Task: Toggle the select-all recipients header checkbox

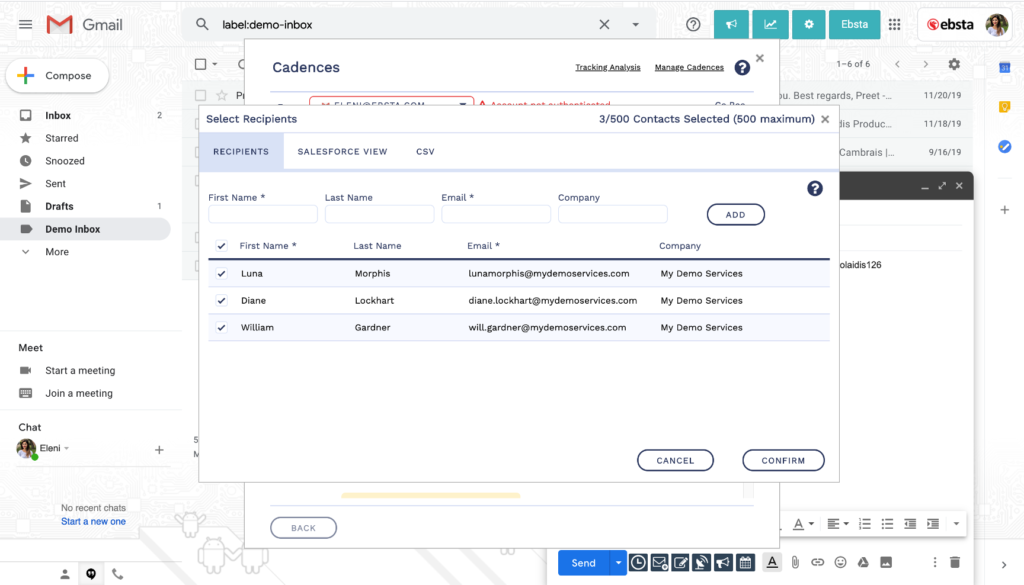Action: 222,246
